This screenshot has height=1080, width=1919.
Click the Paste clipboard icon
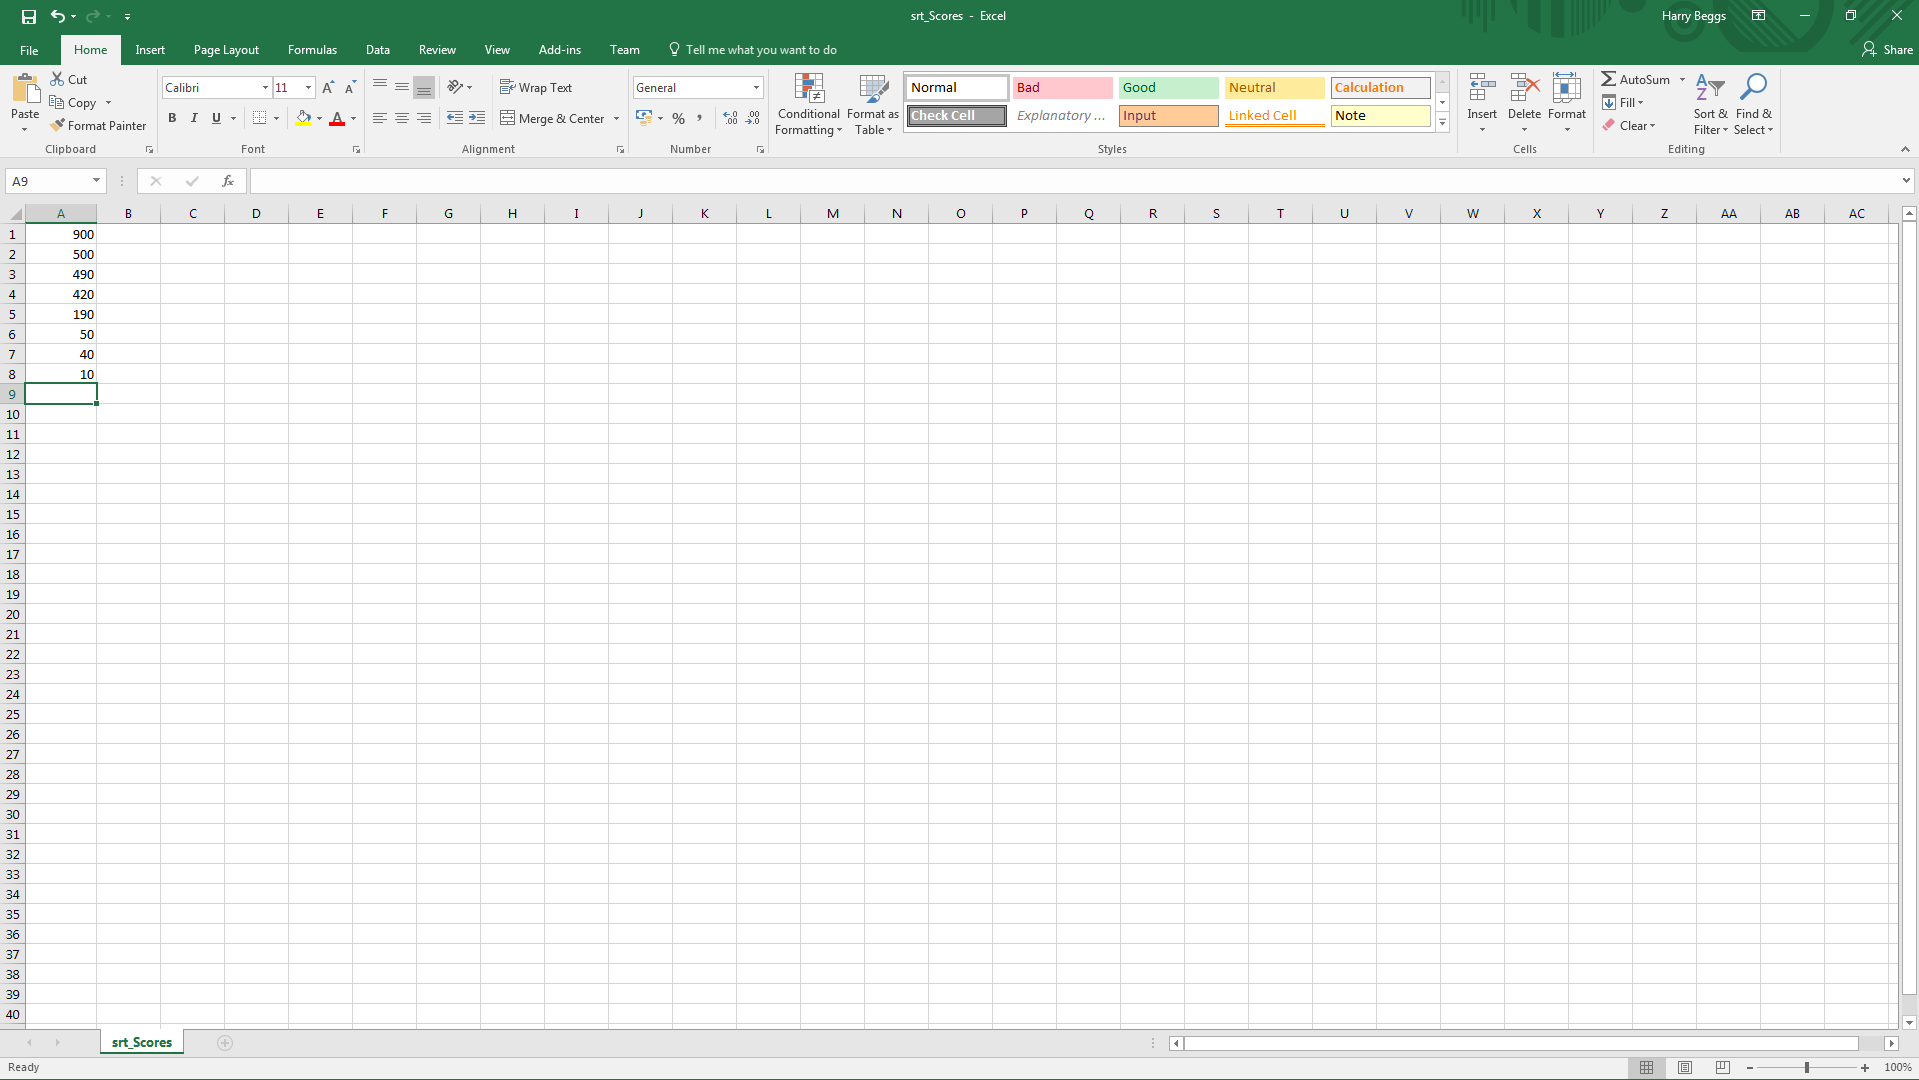[25, 89]
